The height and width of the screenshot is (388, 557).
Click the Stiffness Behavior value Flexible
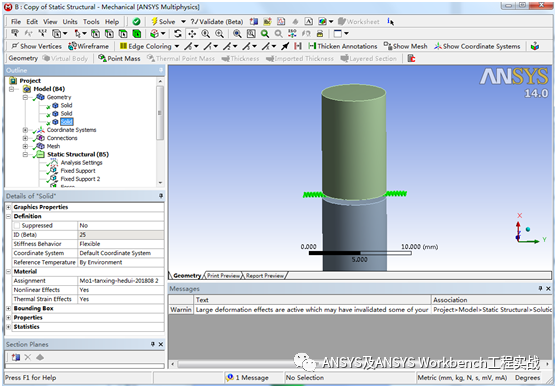[x=120, y=244]
